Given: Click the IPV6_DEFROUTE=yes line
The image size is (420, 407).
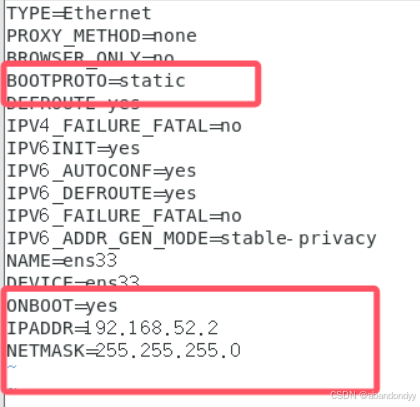Looking at the screenshot, I should coord(101,194).
